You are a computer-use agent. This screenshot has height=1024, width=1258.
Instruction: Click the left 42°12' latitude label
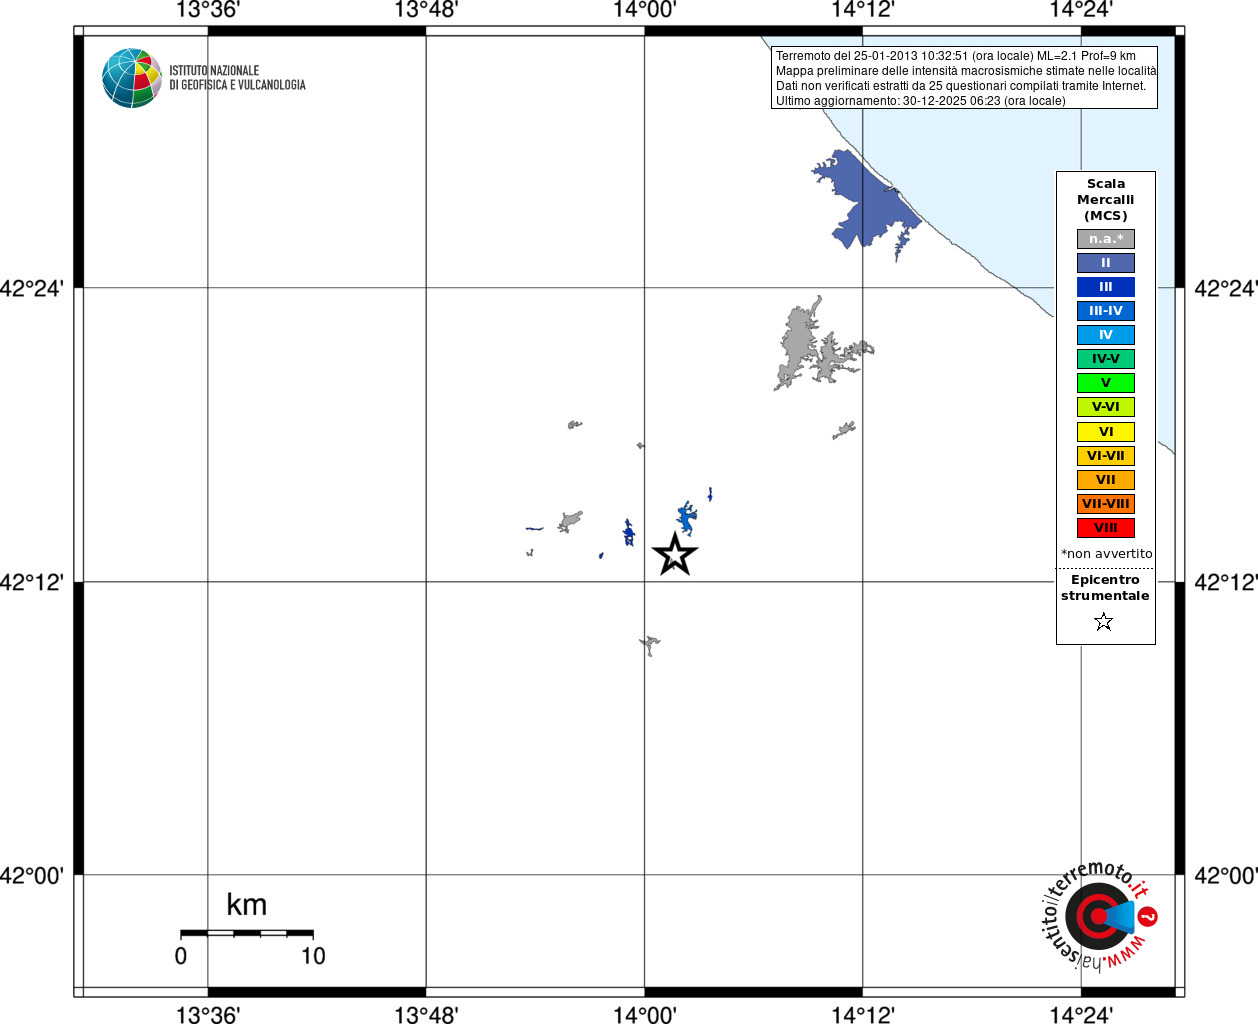[32, 582]
